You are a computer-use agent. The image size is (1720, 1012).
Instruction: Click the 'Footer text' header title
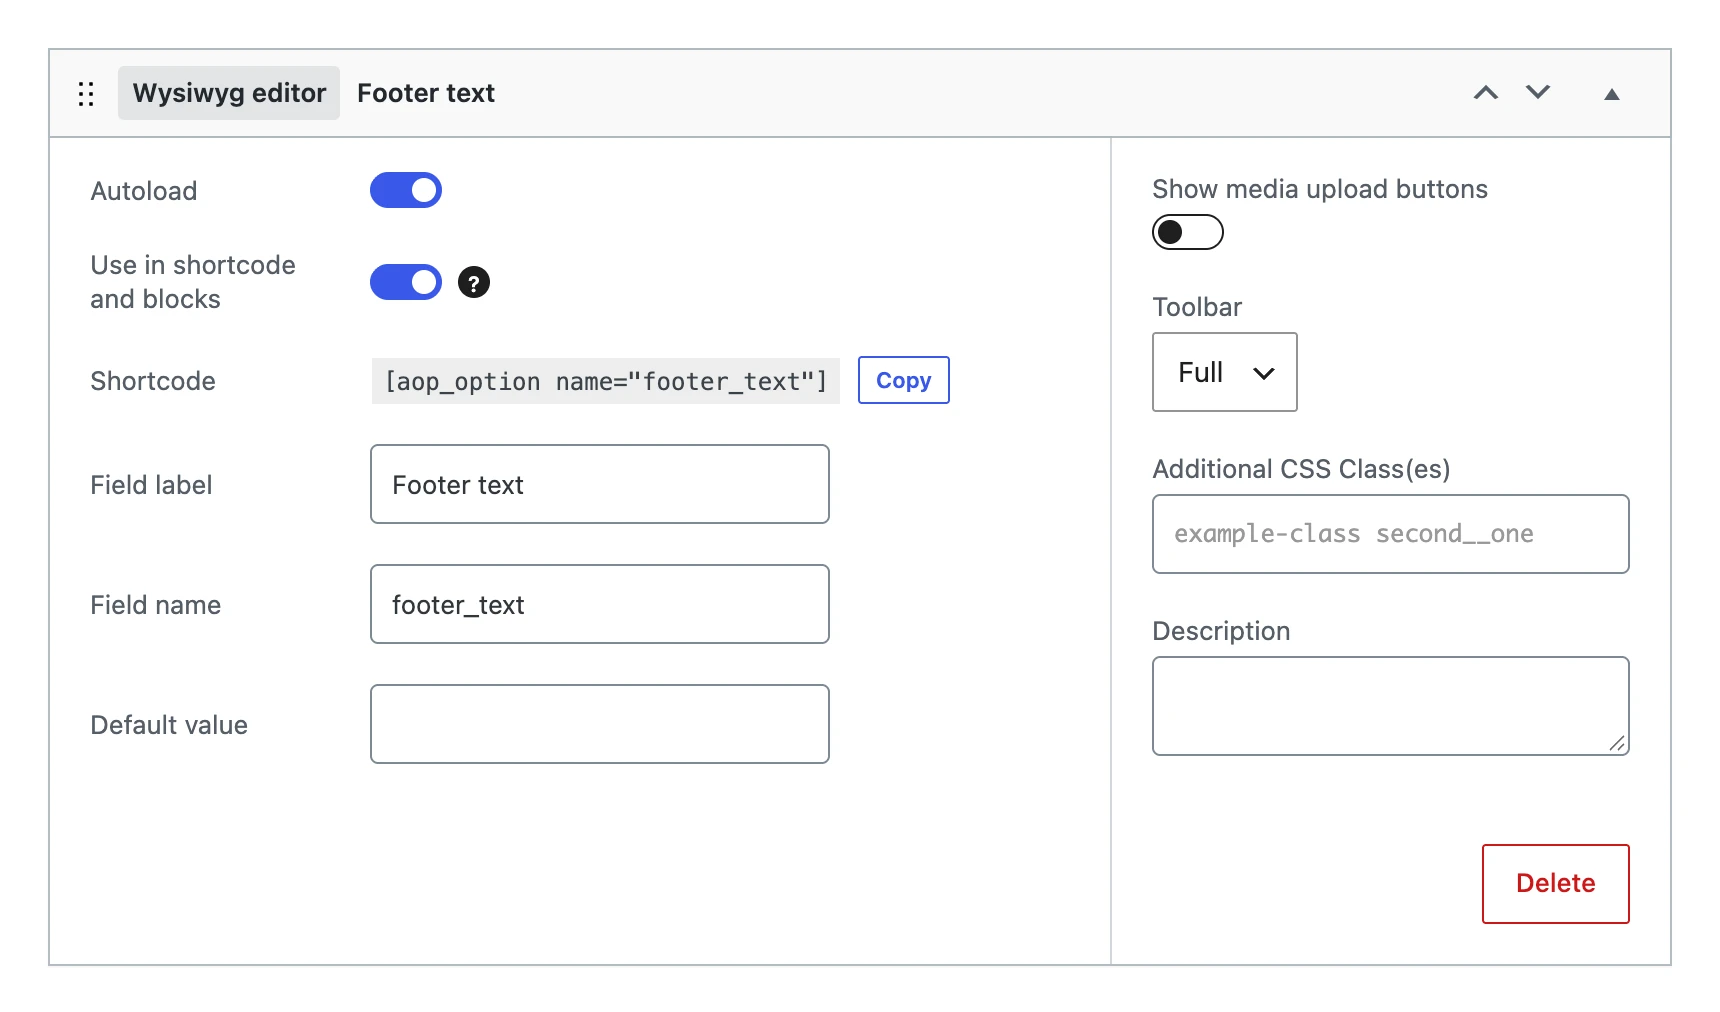[426, 93]
